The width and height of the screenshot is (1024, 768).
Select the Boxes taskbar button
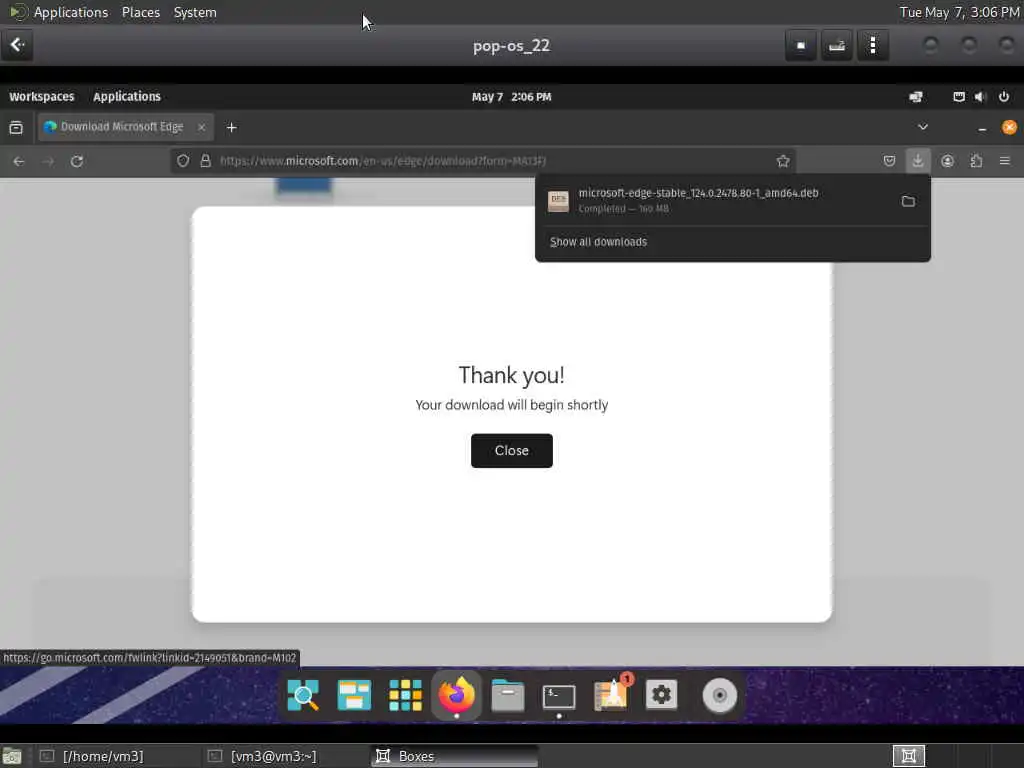[454, 756]
